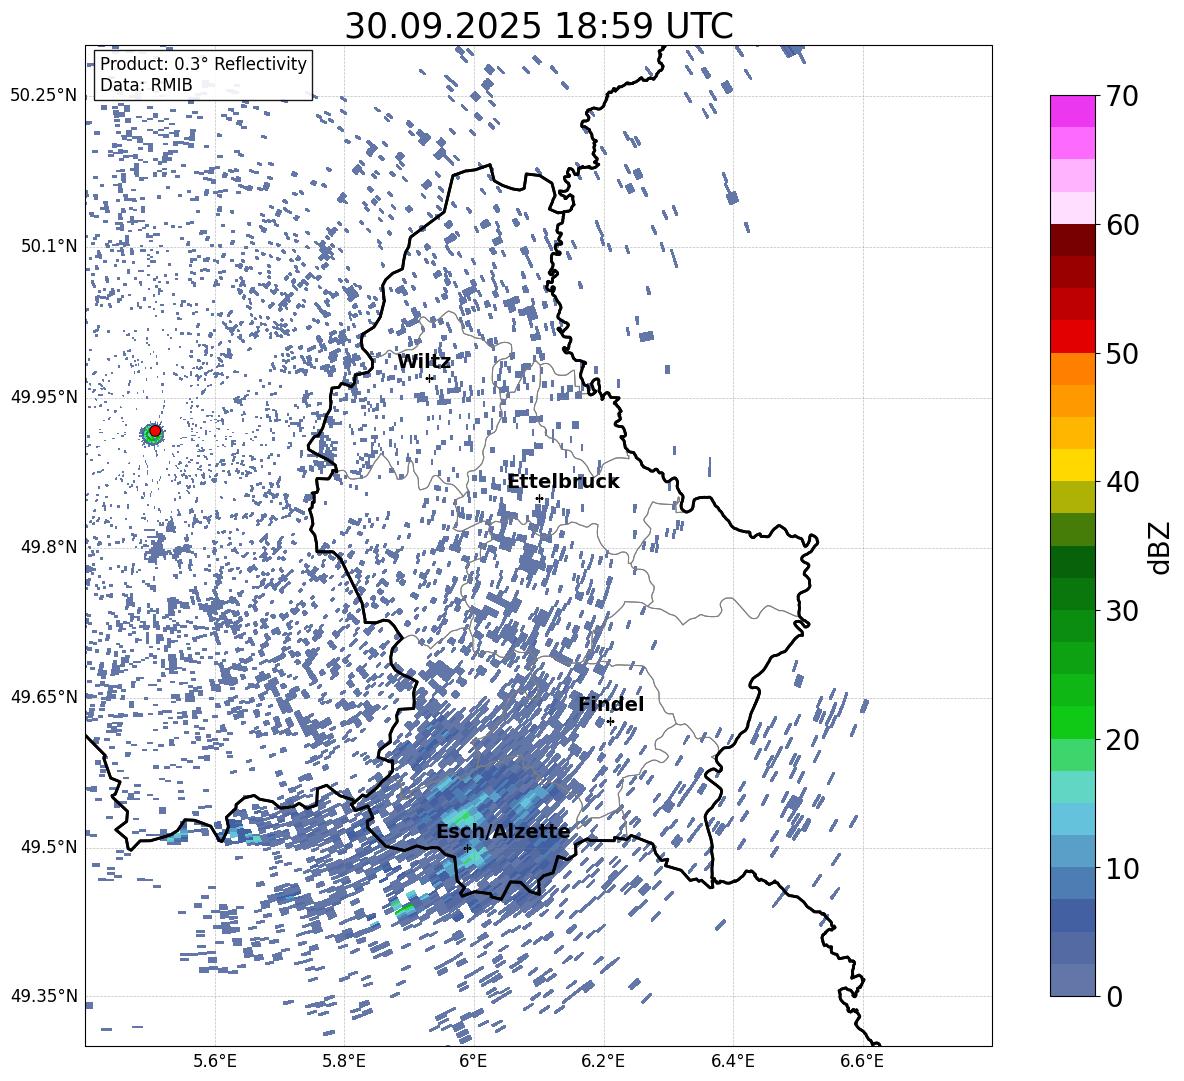Click the colorbar tick value 0

pos(1114,996)
